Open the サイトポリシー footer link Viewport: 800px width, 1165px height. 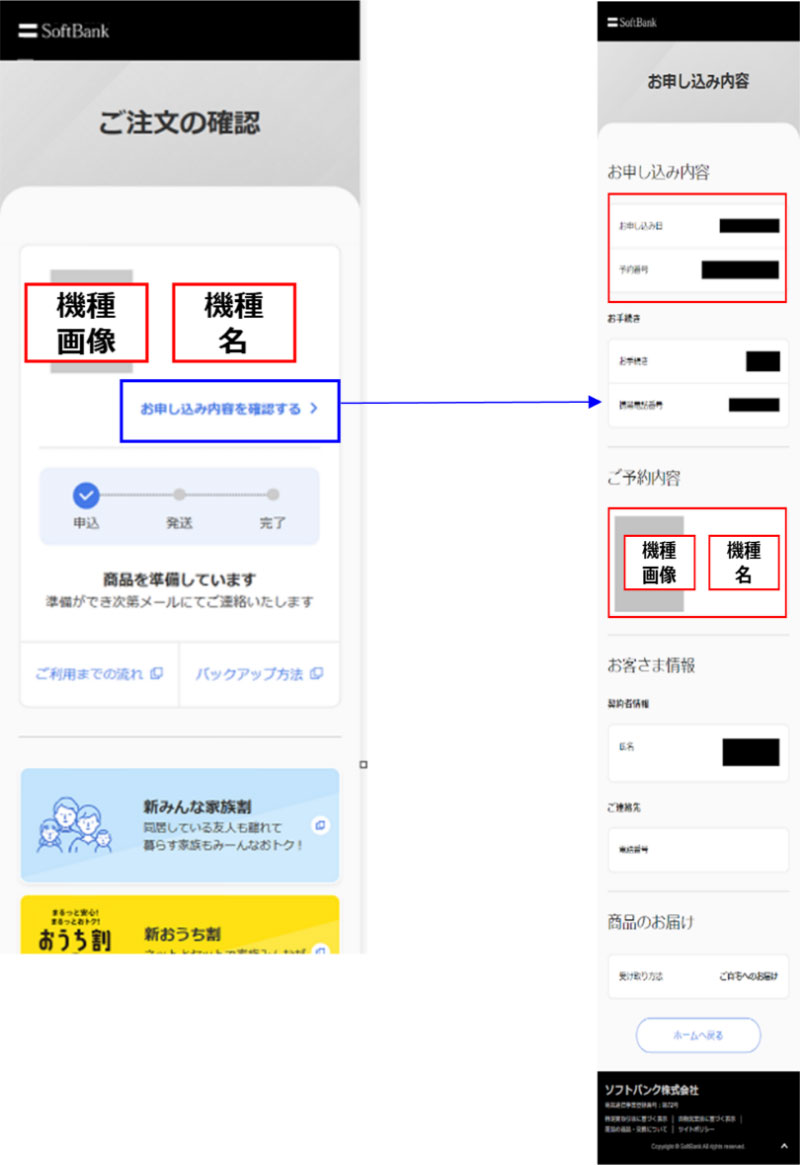point(699,1128)
